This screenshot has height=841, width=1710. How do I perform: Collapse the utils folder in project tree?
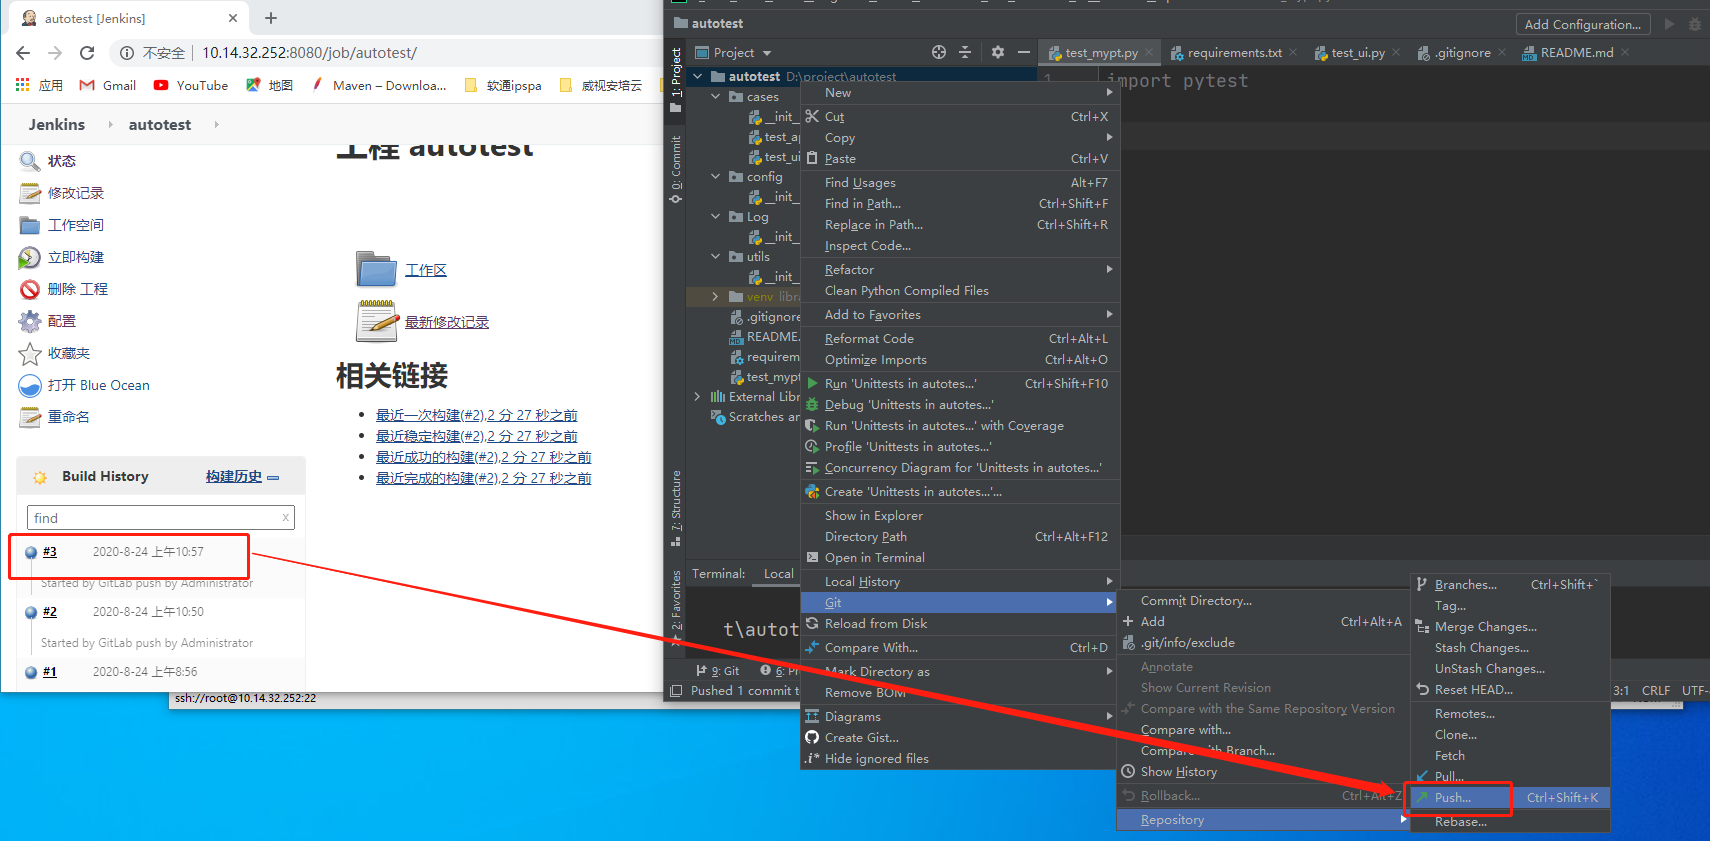point(715,256)
